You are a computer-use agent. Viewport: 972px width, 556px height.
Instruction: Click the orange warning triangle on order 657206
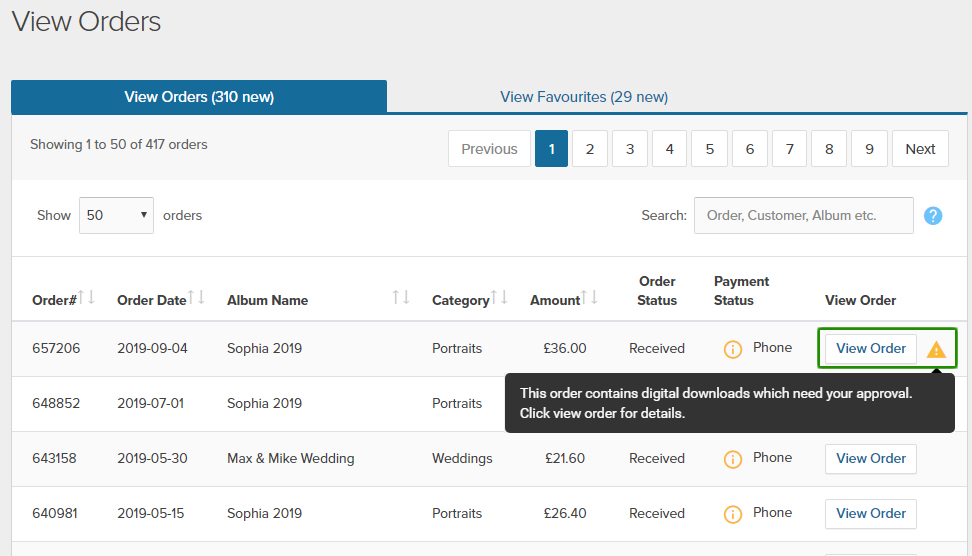coord(936,349)
